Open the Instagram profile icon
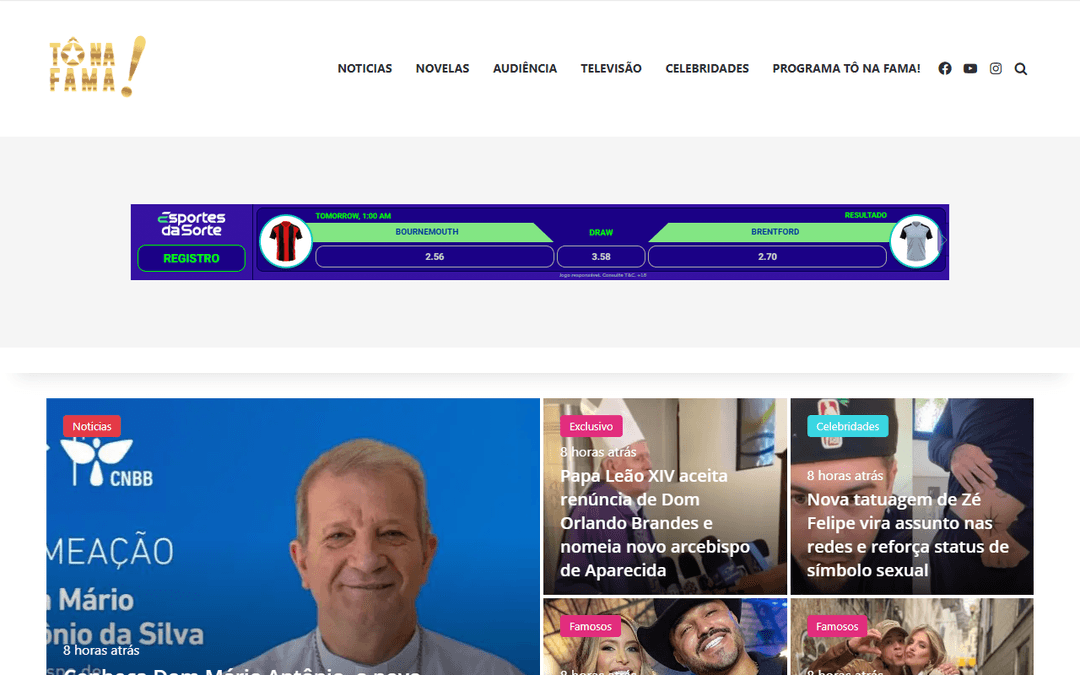Viewport: 1080px width, 675px height. (x=995, y=68)
